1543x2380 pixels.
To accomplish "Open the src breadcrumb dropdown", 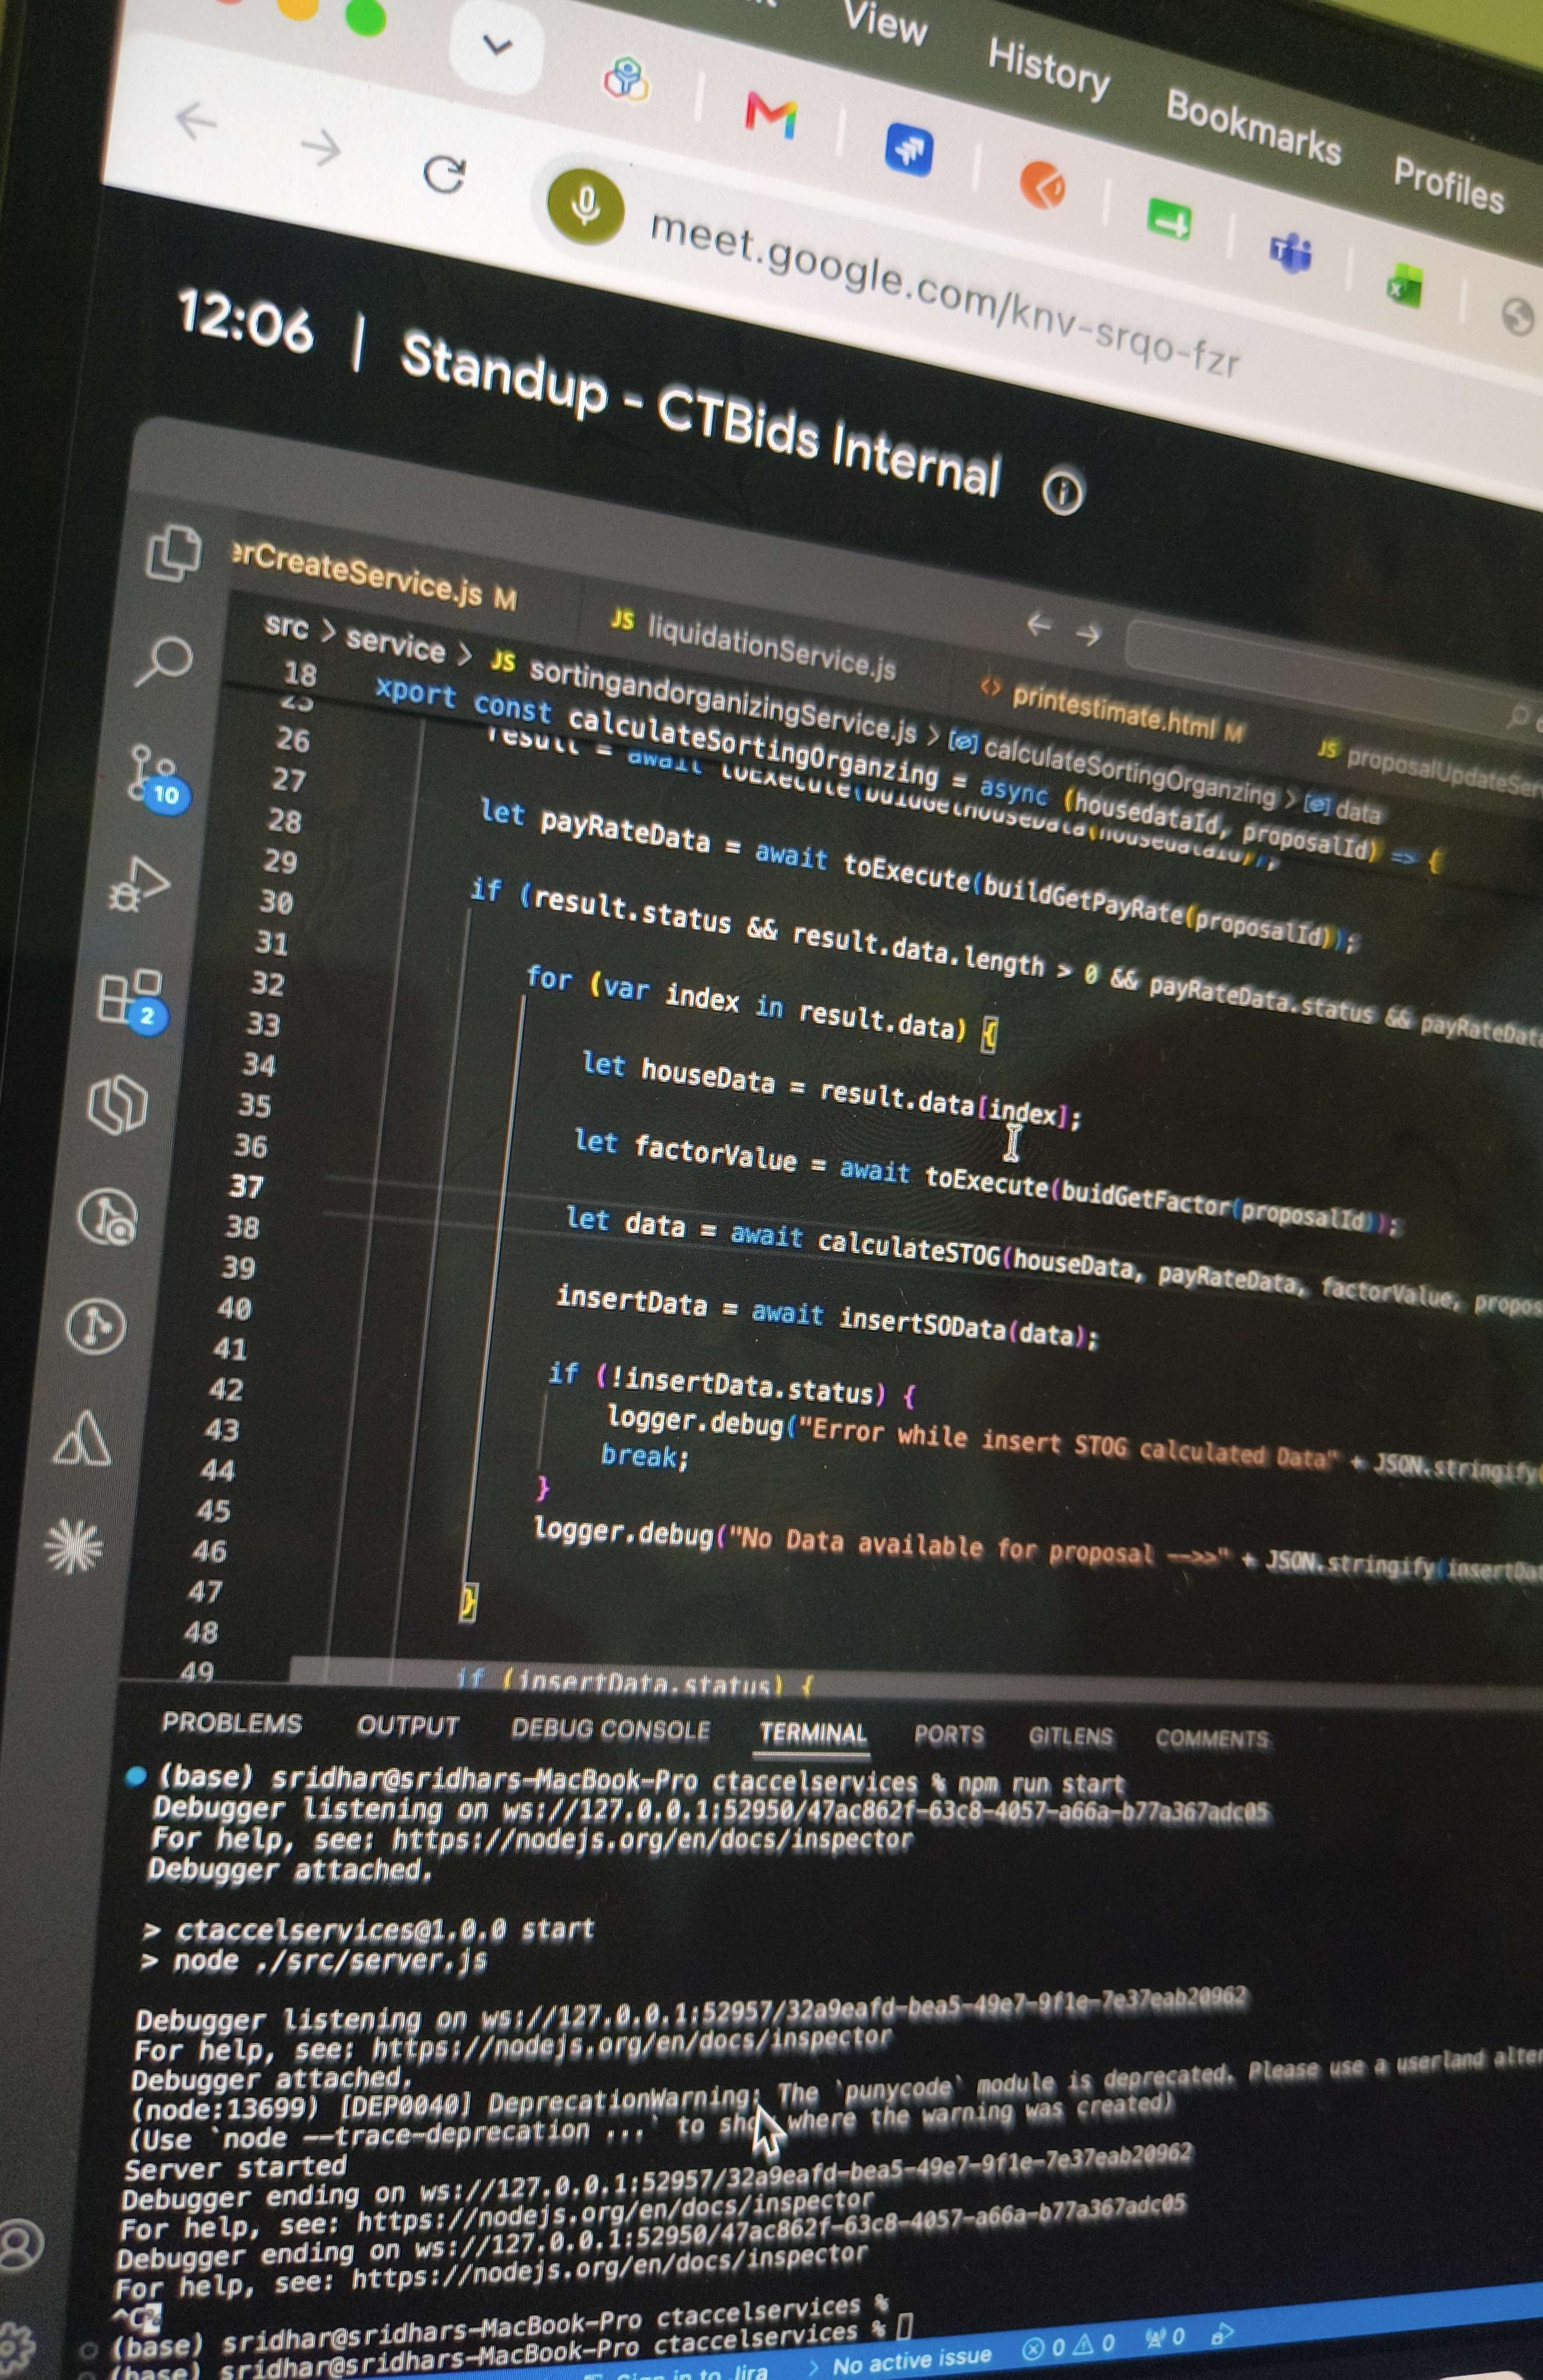I will (x=286, y=627).
